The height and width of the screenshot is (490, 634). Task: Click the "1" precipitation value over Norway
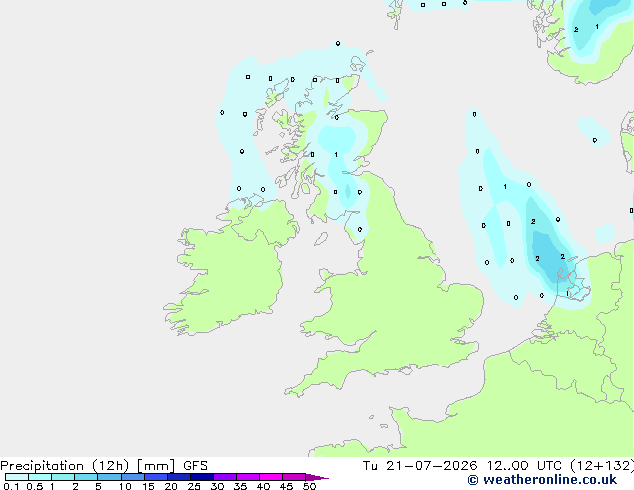pos(597,27)
